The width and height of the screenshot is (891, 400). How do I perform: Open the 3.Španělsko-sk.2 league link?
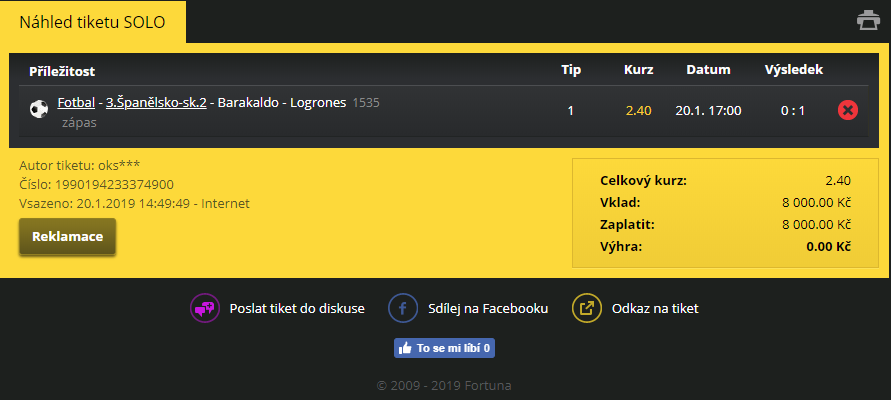click(156, 103)
